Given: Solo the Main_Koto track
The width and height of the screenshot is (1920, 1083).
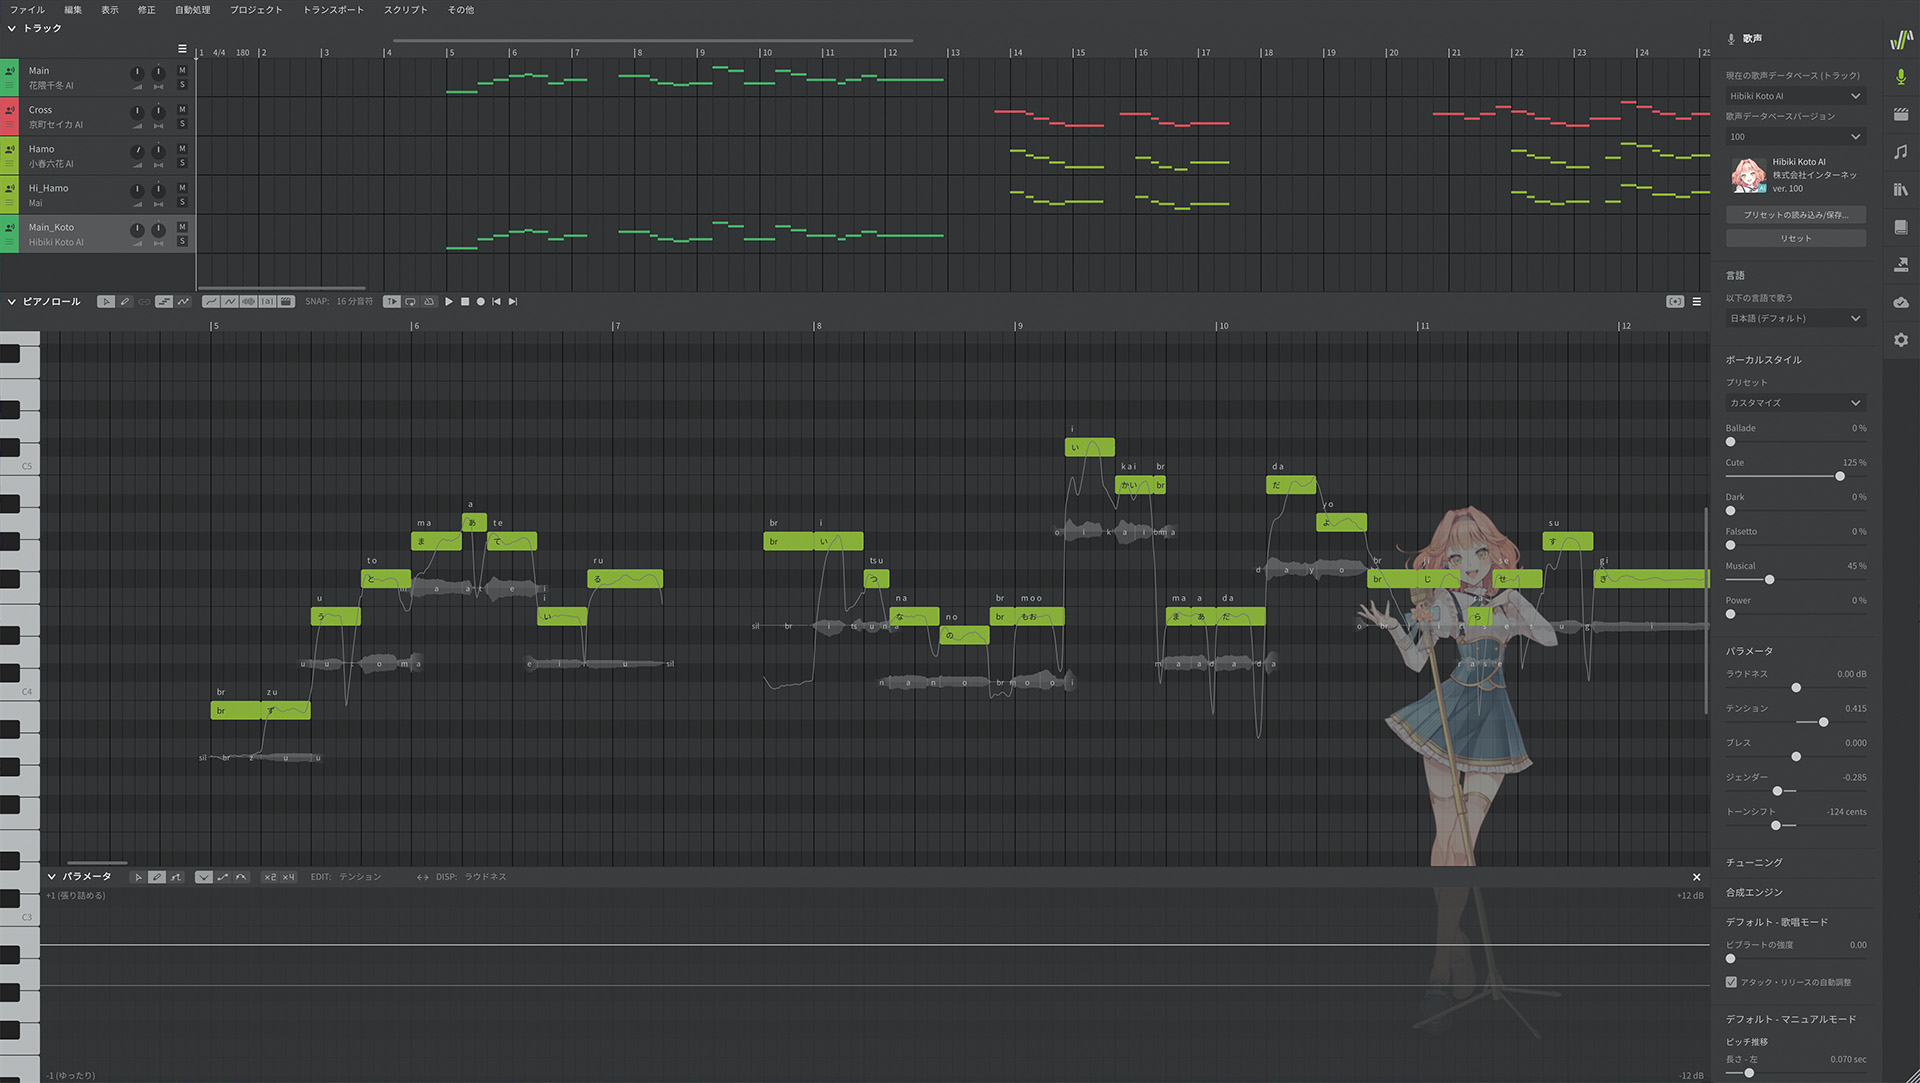Looking at the screenshot, I should pos(182,241).
